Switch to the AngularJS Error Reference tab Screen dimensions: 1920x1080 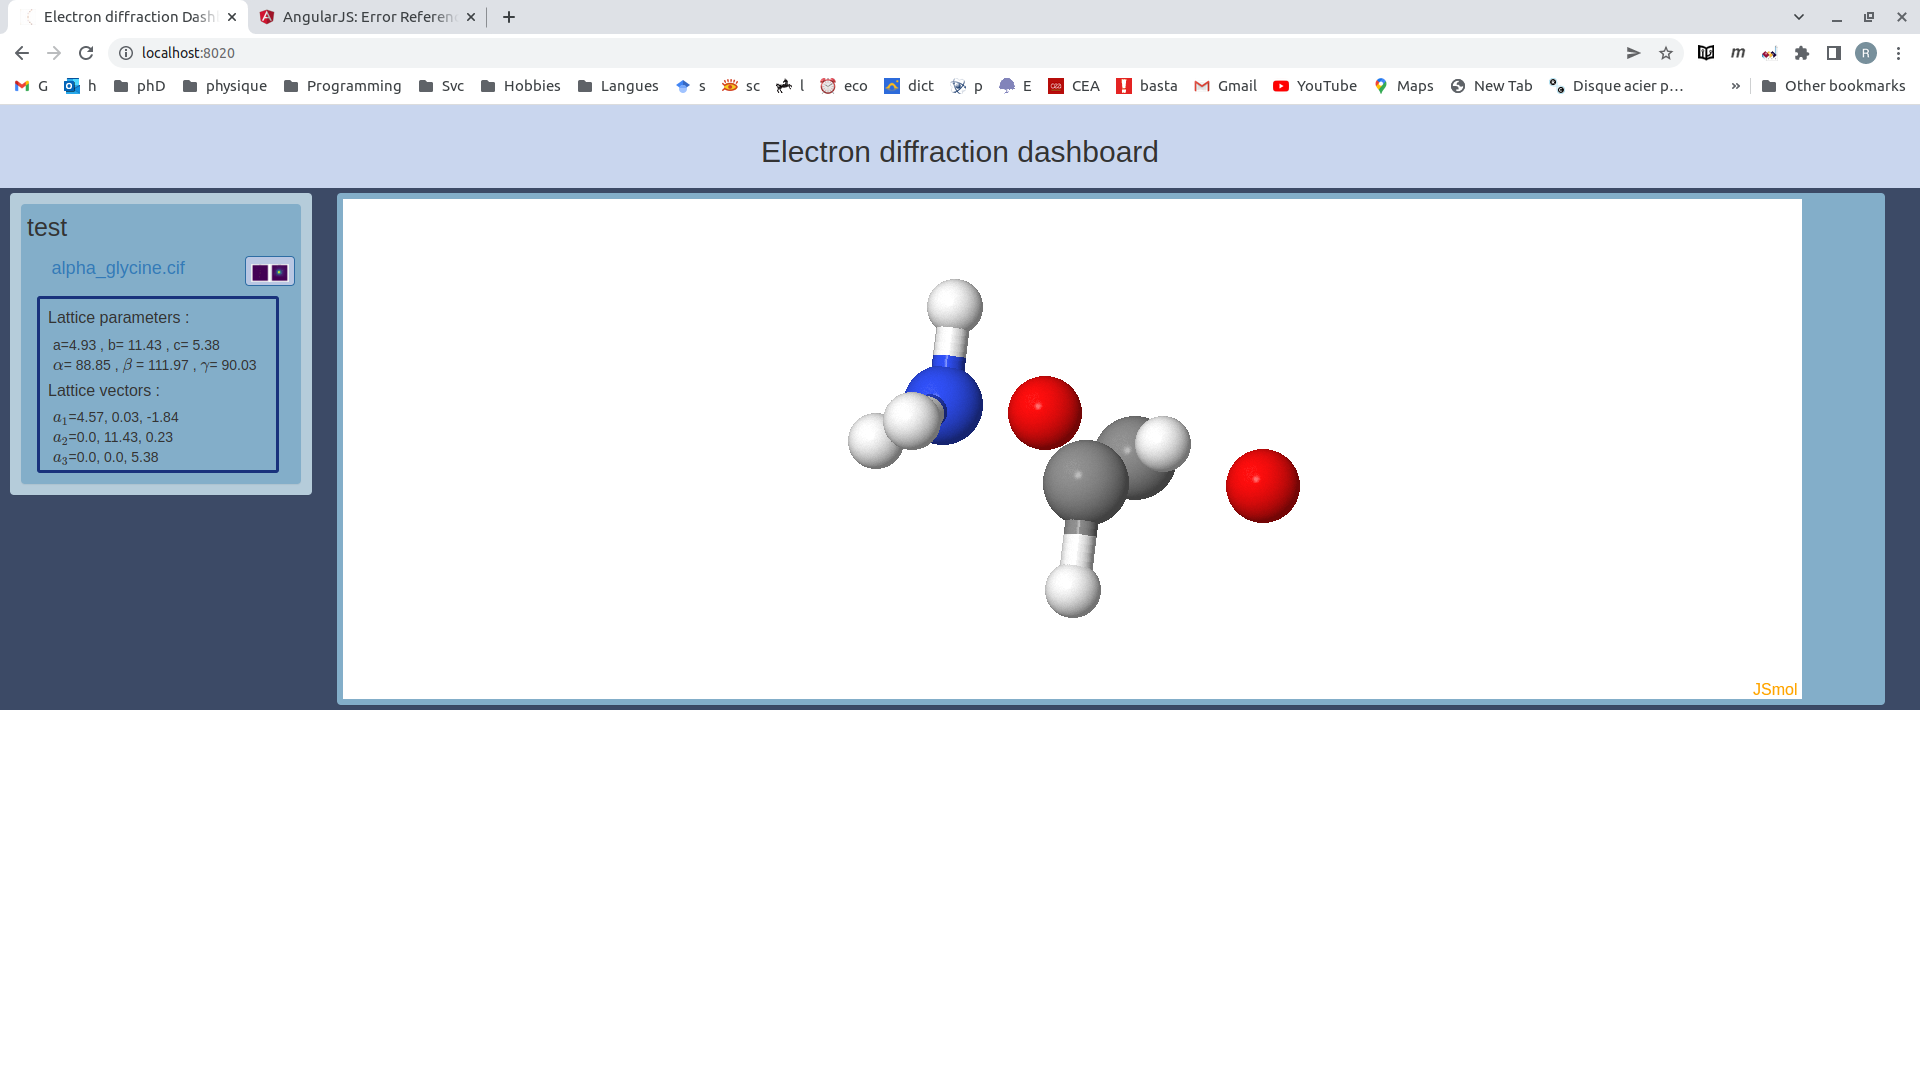[x=368, y=17]
